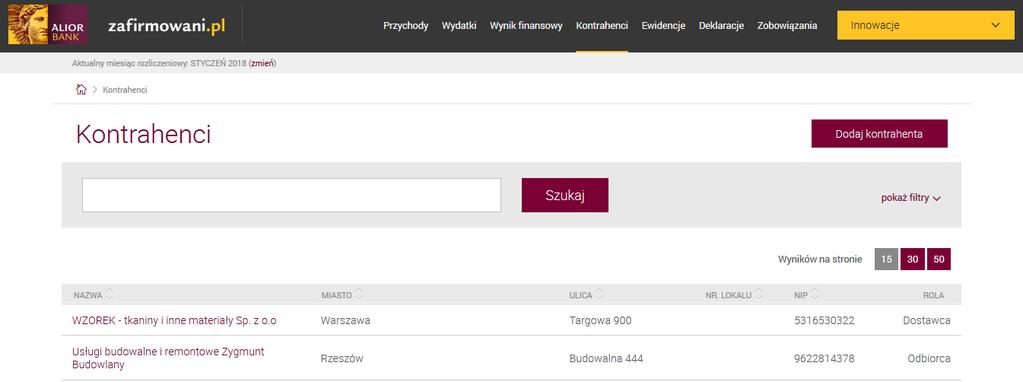Select the Kontrahenci menu item
The width and height of the screenshot is (1023, 382).
(x=602, y=26)
